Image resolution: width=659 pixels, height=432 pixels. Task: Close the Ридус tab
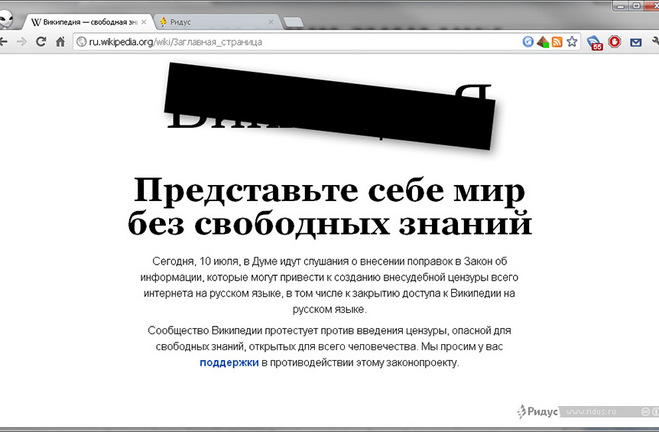[x=271, y=22]
